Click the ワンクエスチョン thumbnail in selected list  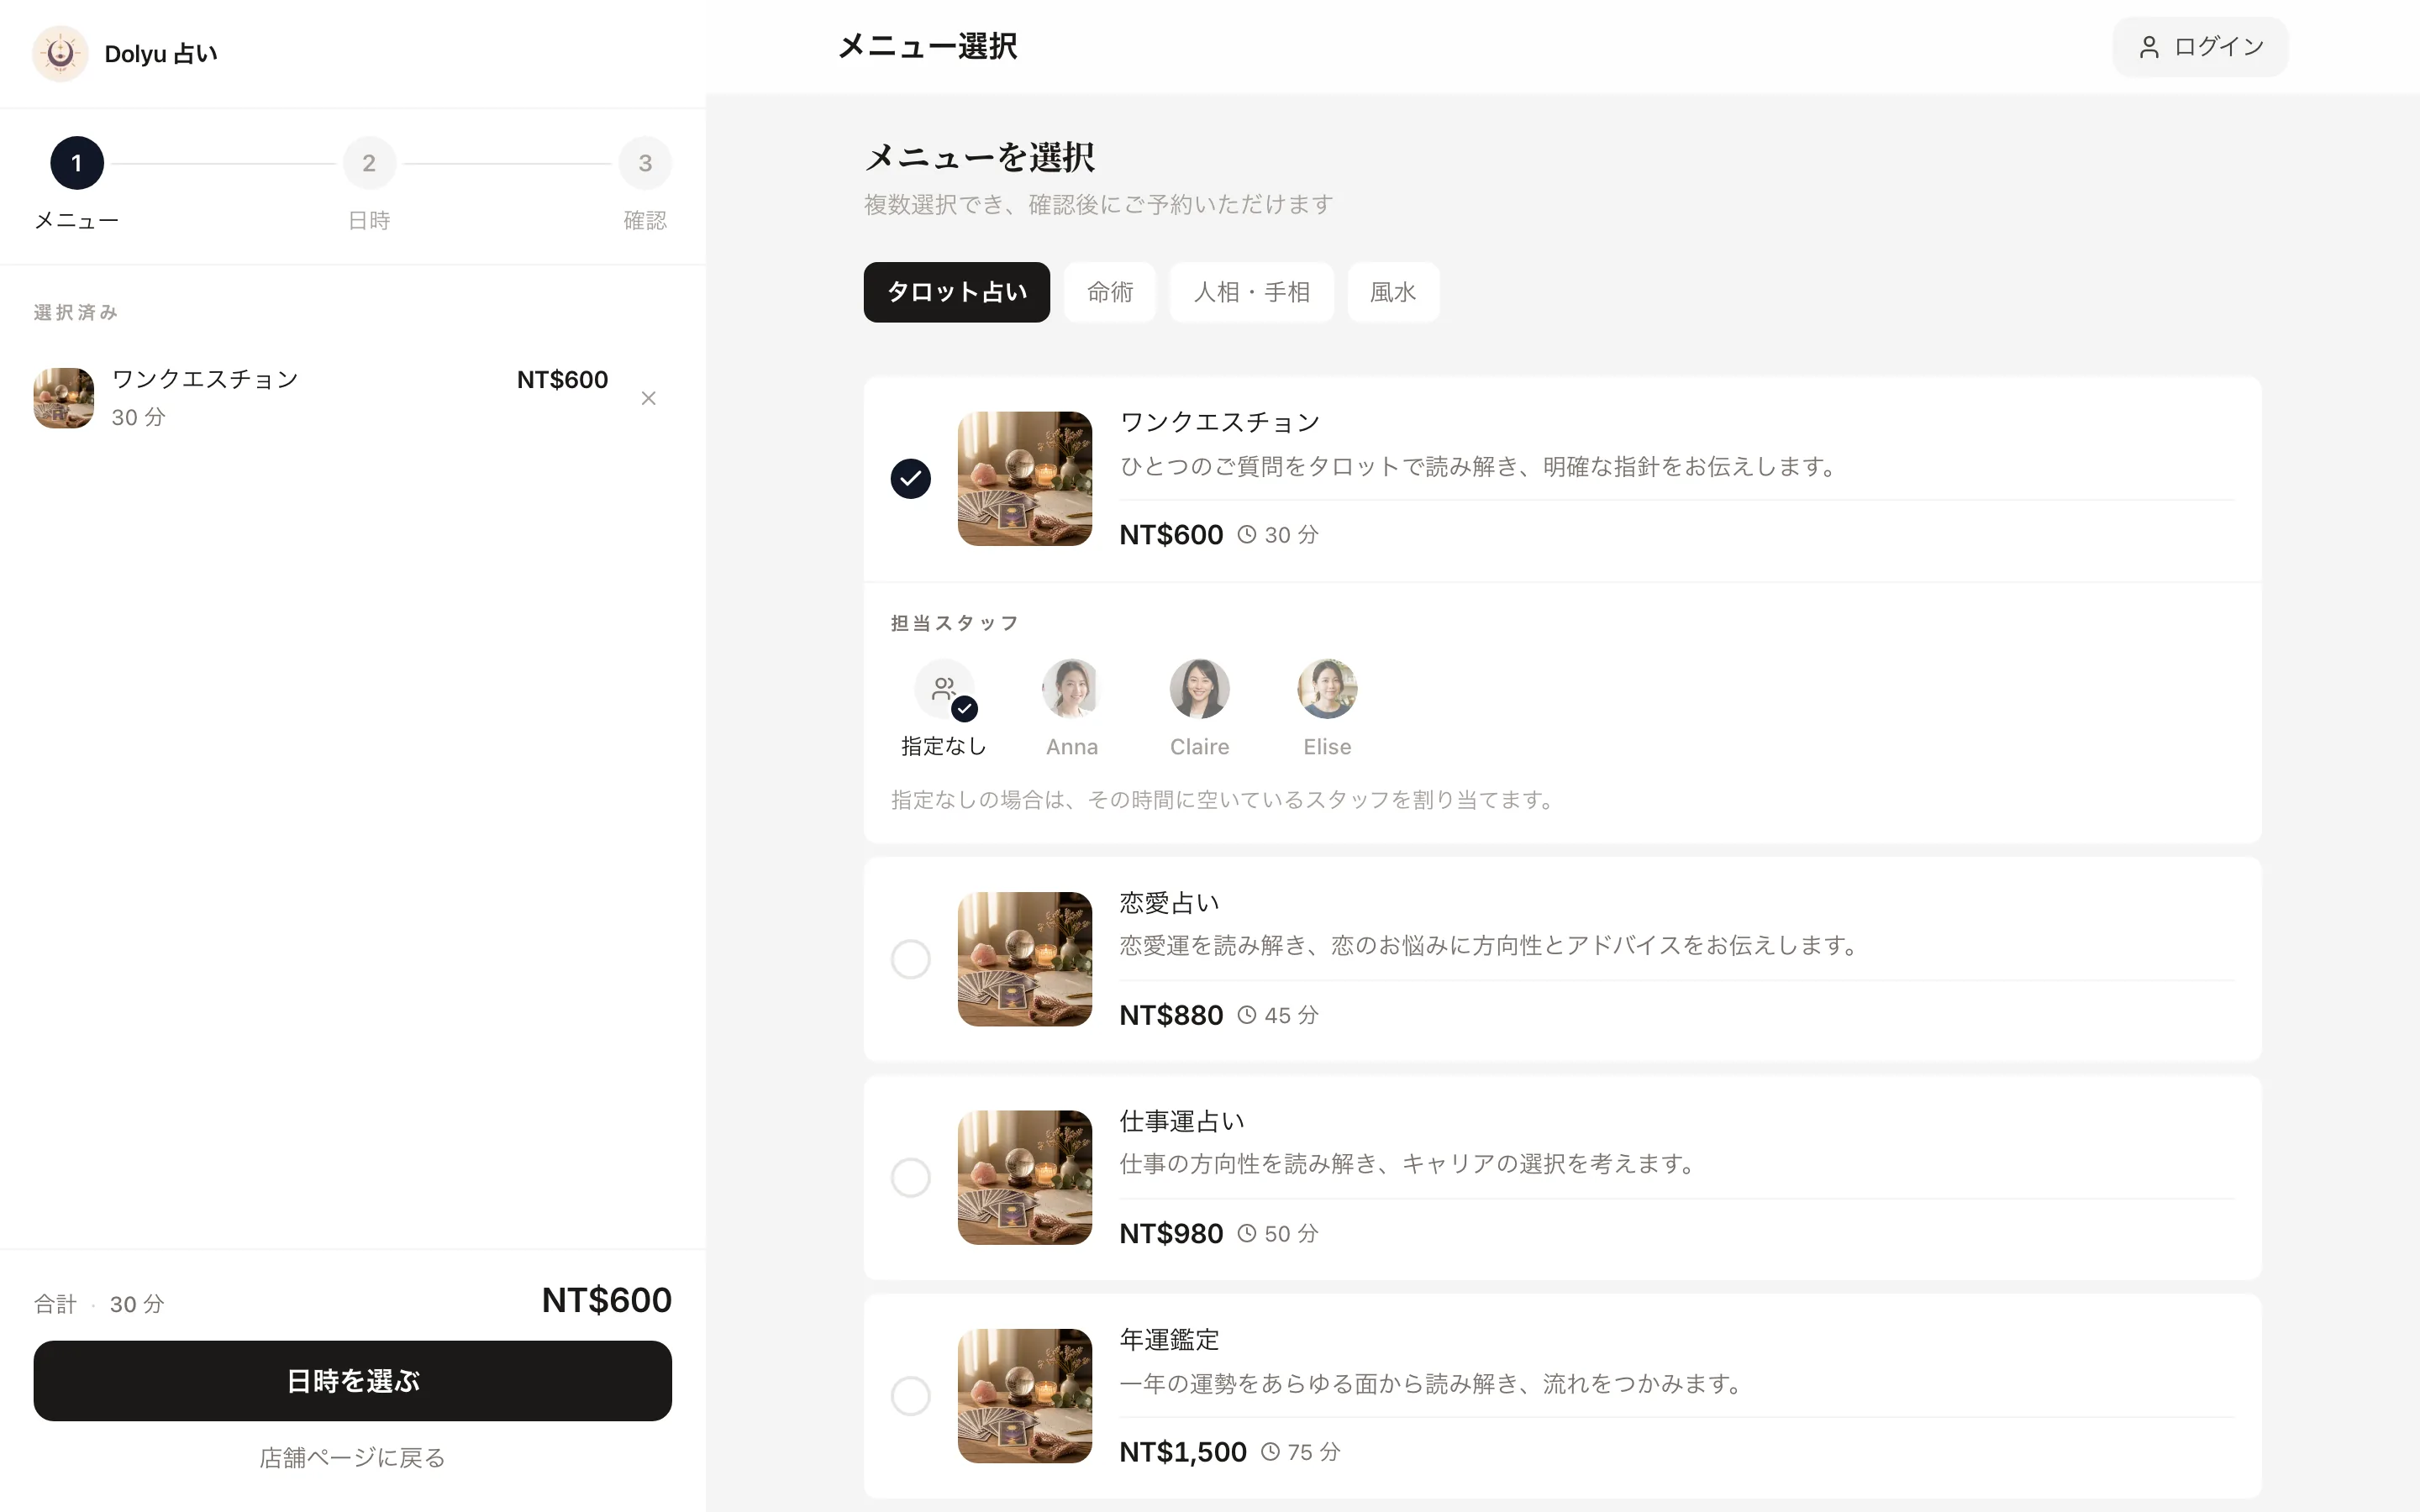pos(64,398)
